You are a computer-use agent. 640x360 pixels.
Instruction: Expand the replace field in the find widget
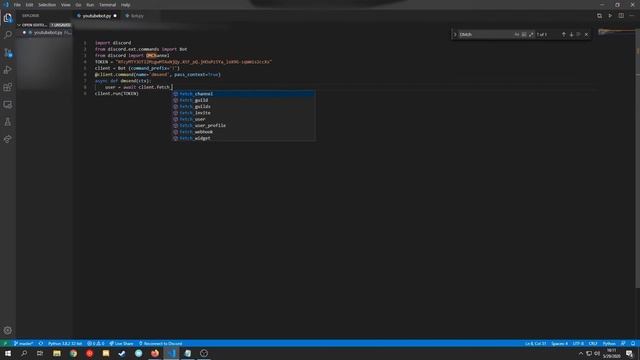pyautogui.click(x=455, y=35)
